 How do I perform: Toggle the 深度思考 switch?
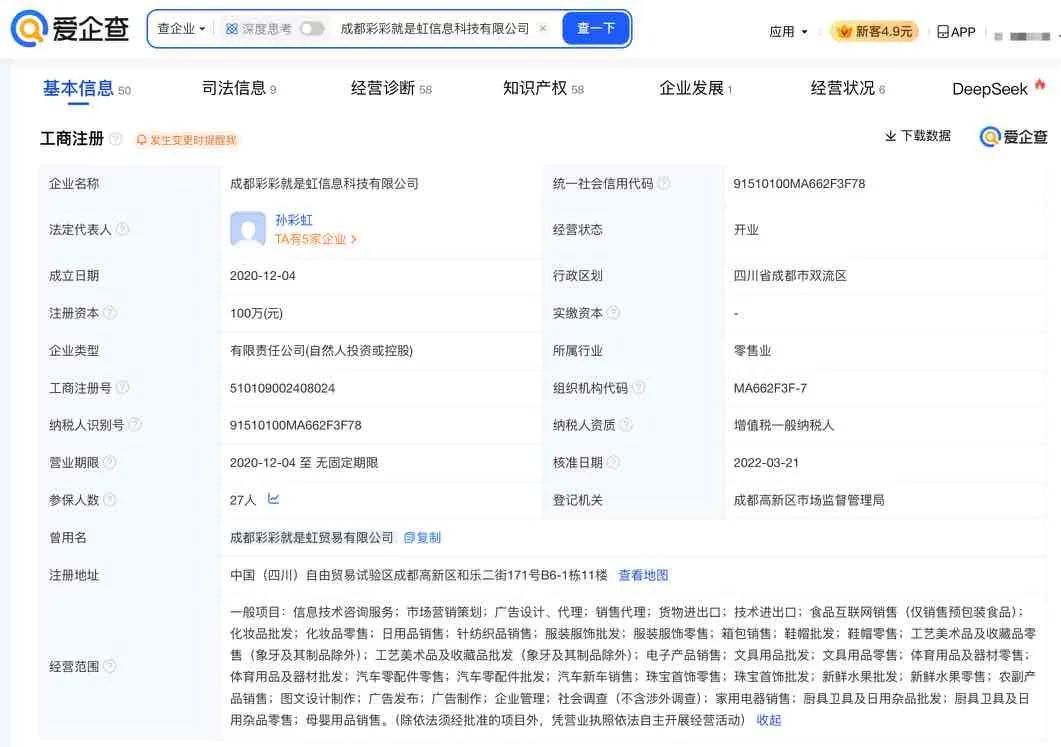point(312,29)
